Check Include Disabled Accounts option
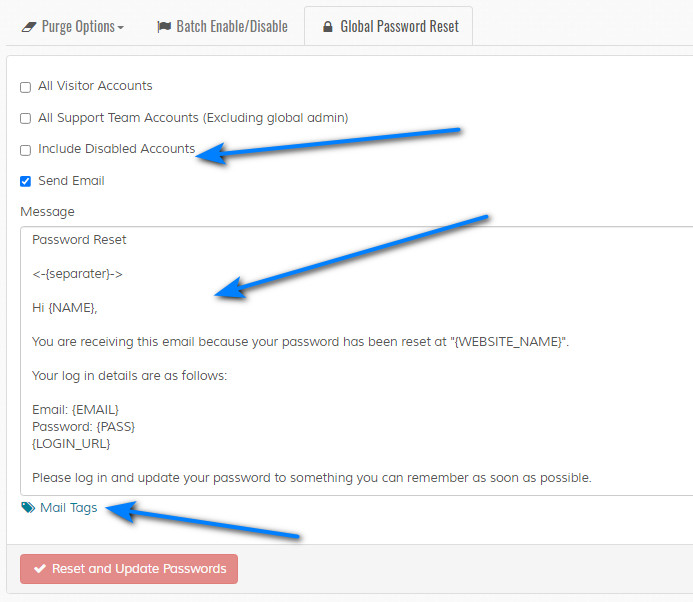The height and width of the screenshot is (602, 693). [x=26, y=150]
